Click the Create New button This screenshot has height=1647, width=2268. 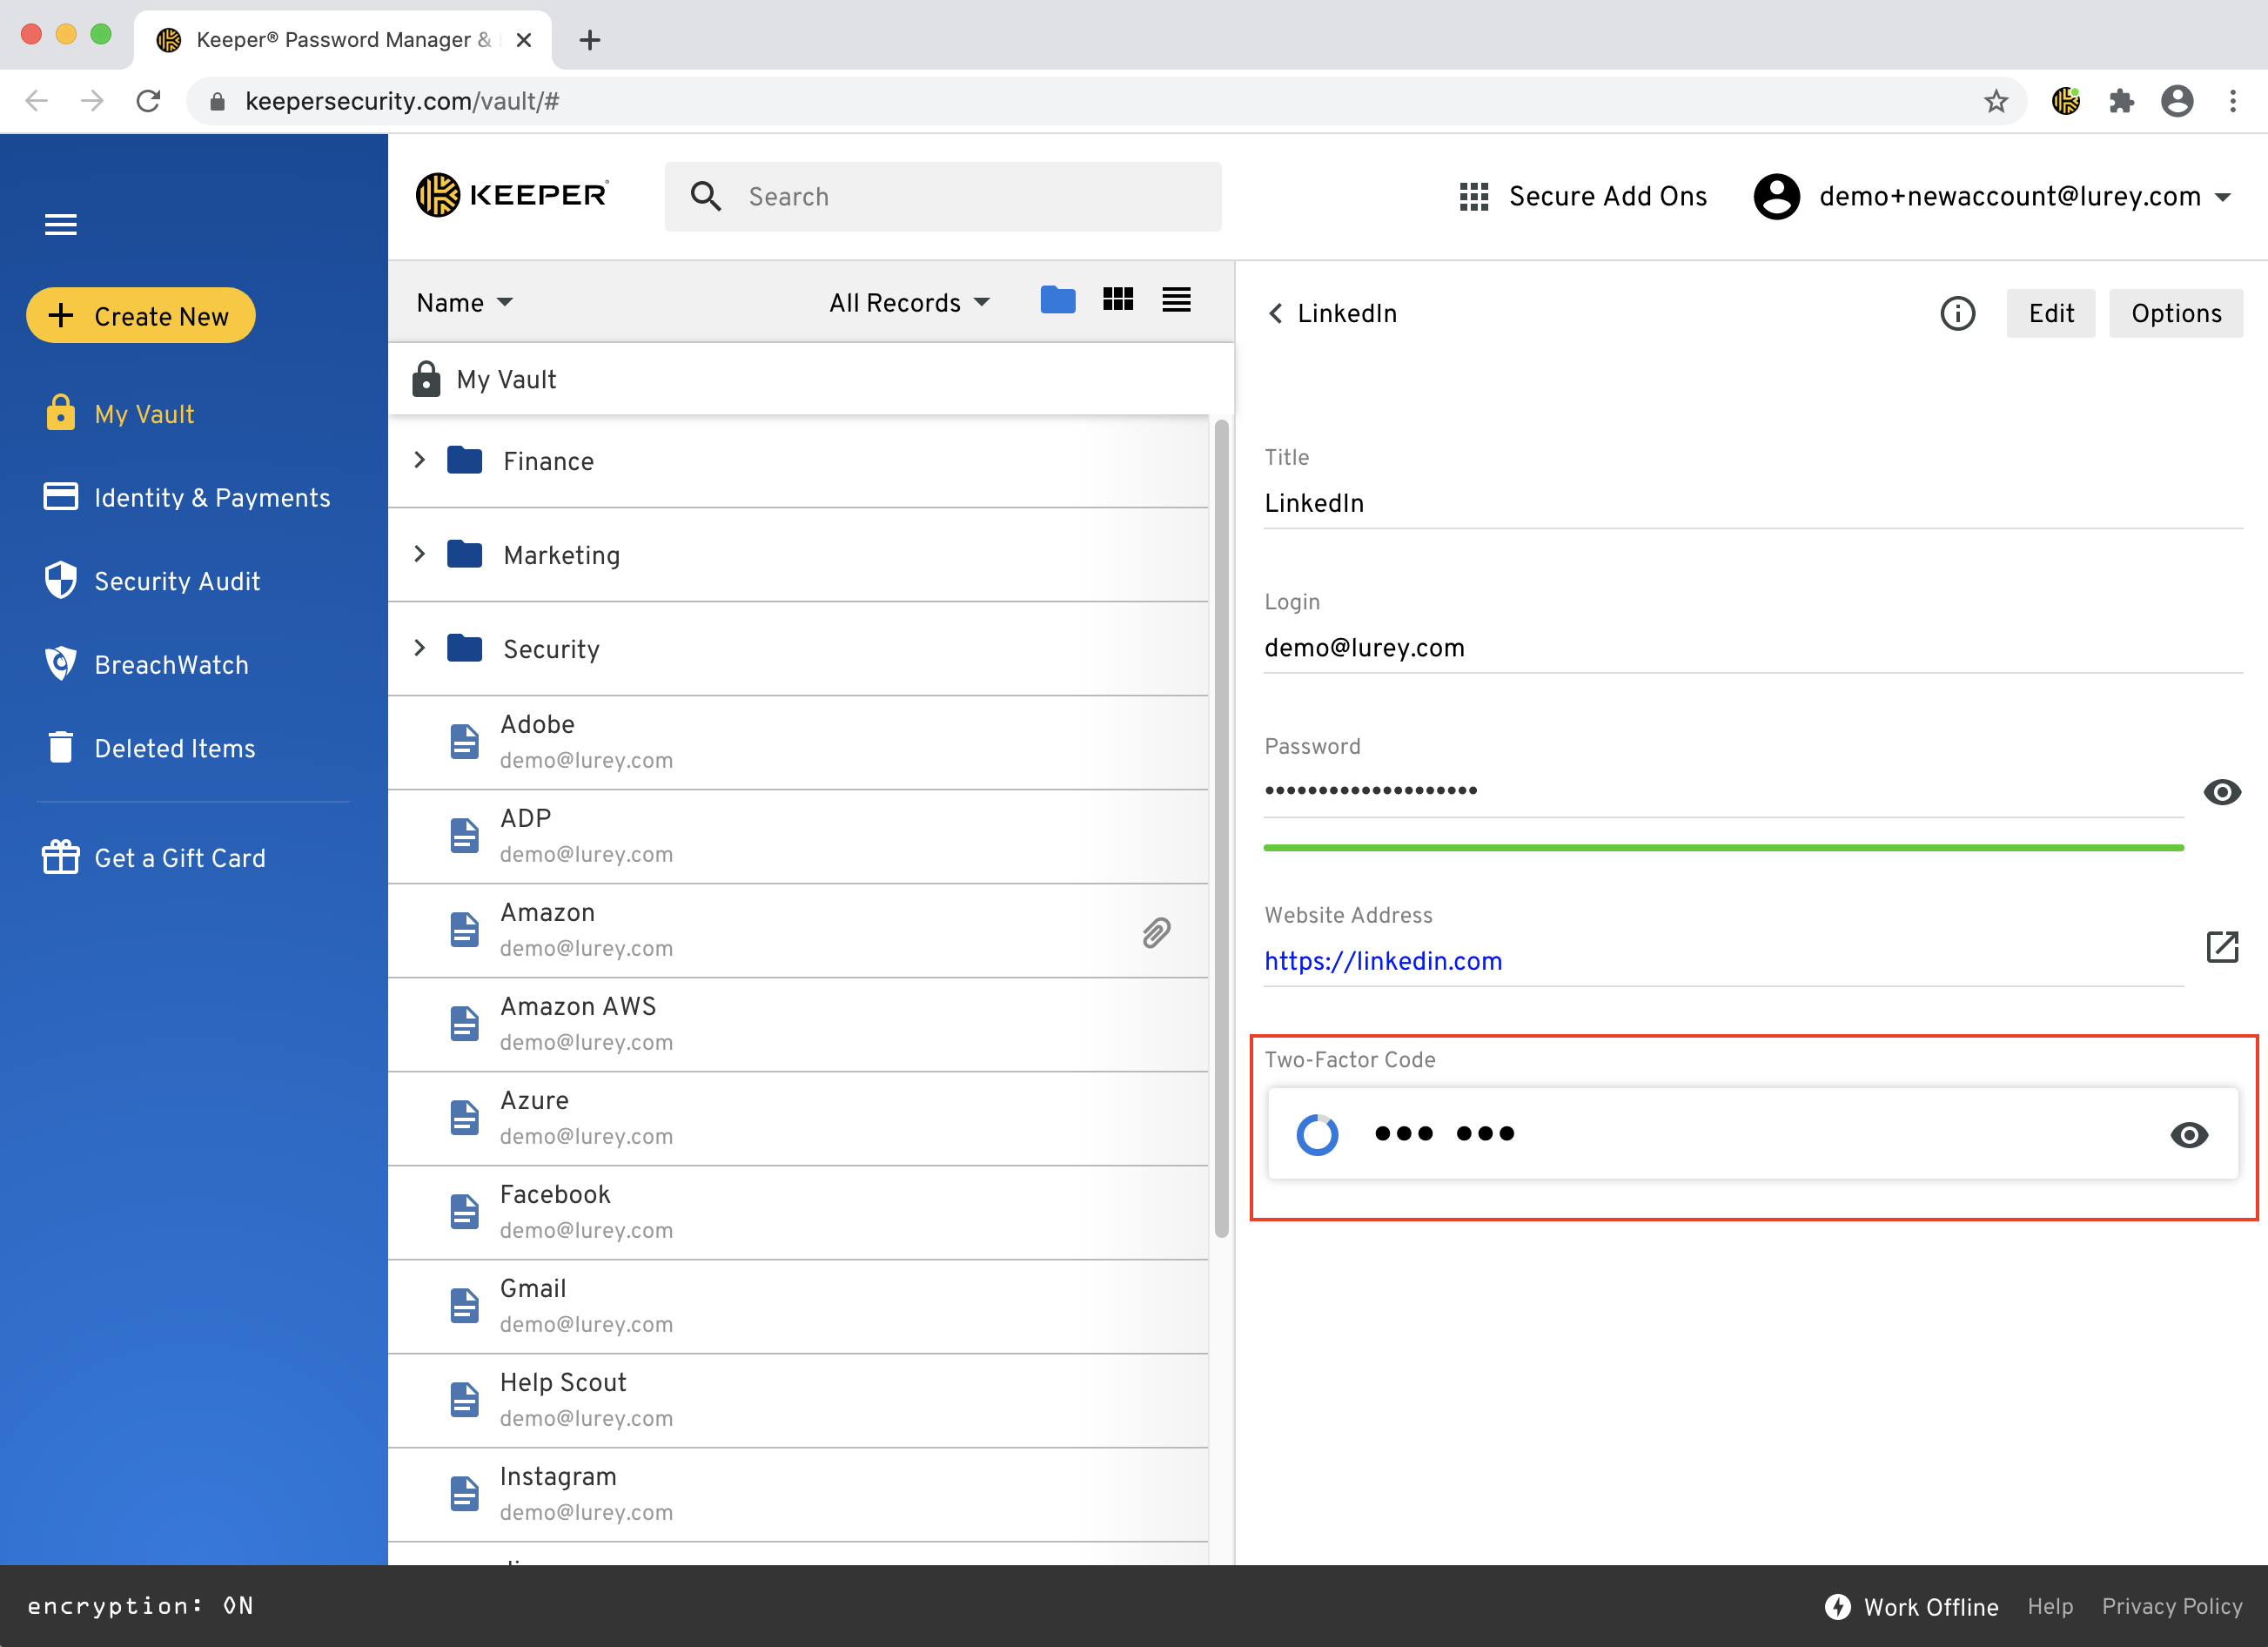(x=141, y=315)
